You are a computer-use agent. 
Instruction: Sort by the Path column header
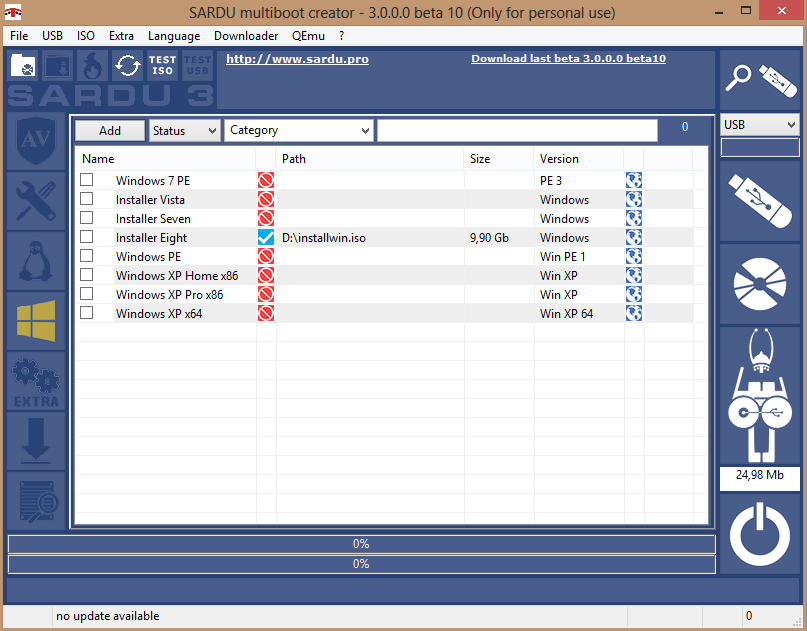coord(370,159)
